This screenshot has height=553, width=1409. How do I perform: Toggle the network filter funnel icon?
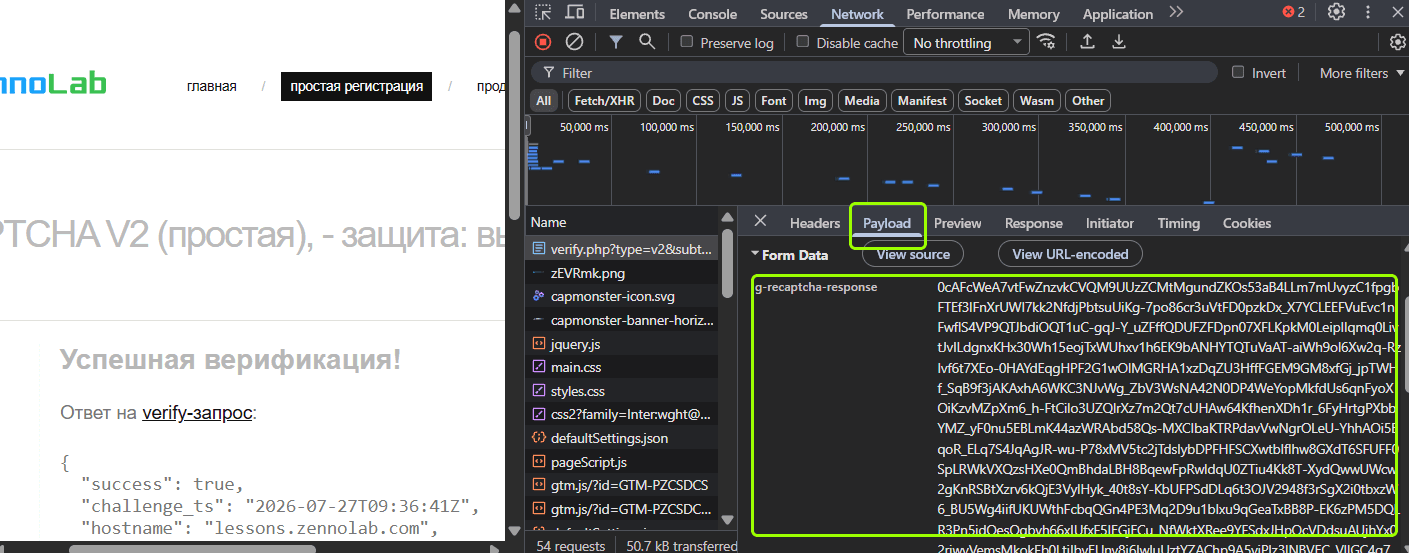click(616, 42)
